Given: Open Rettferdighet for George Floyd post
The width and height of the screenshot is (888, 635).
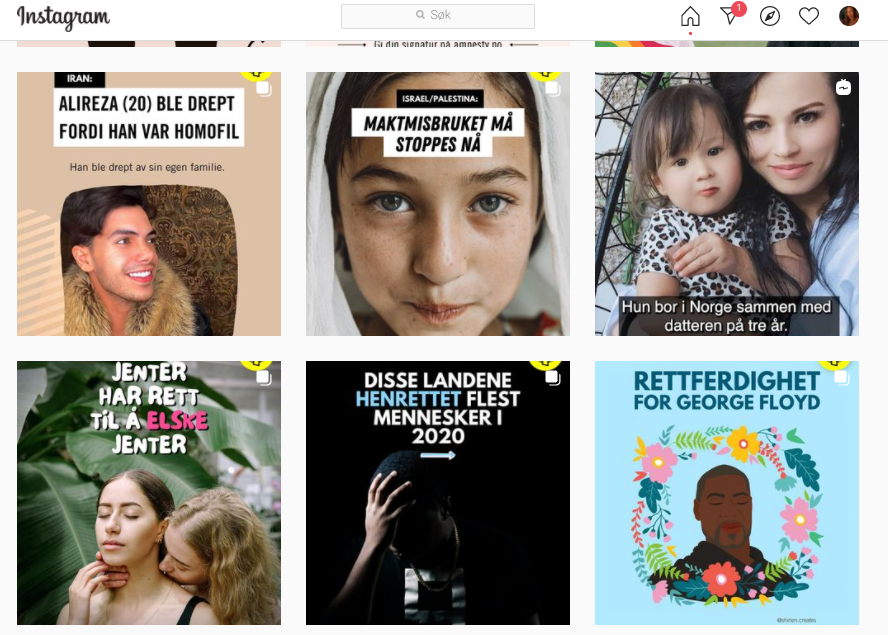Looking at the screenshot, I should pyautogui.click(x=727, y=493).
